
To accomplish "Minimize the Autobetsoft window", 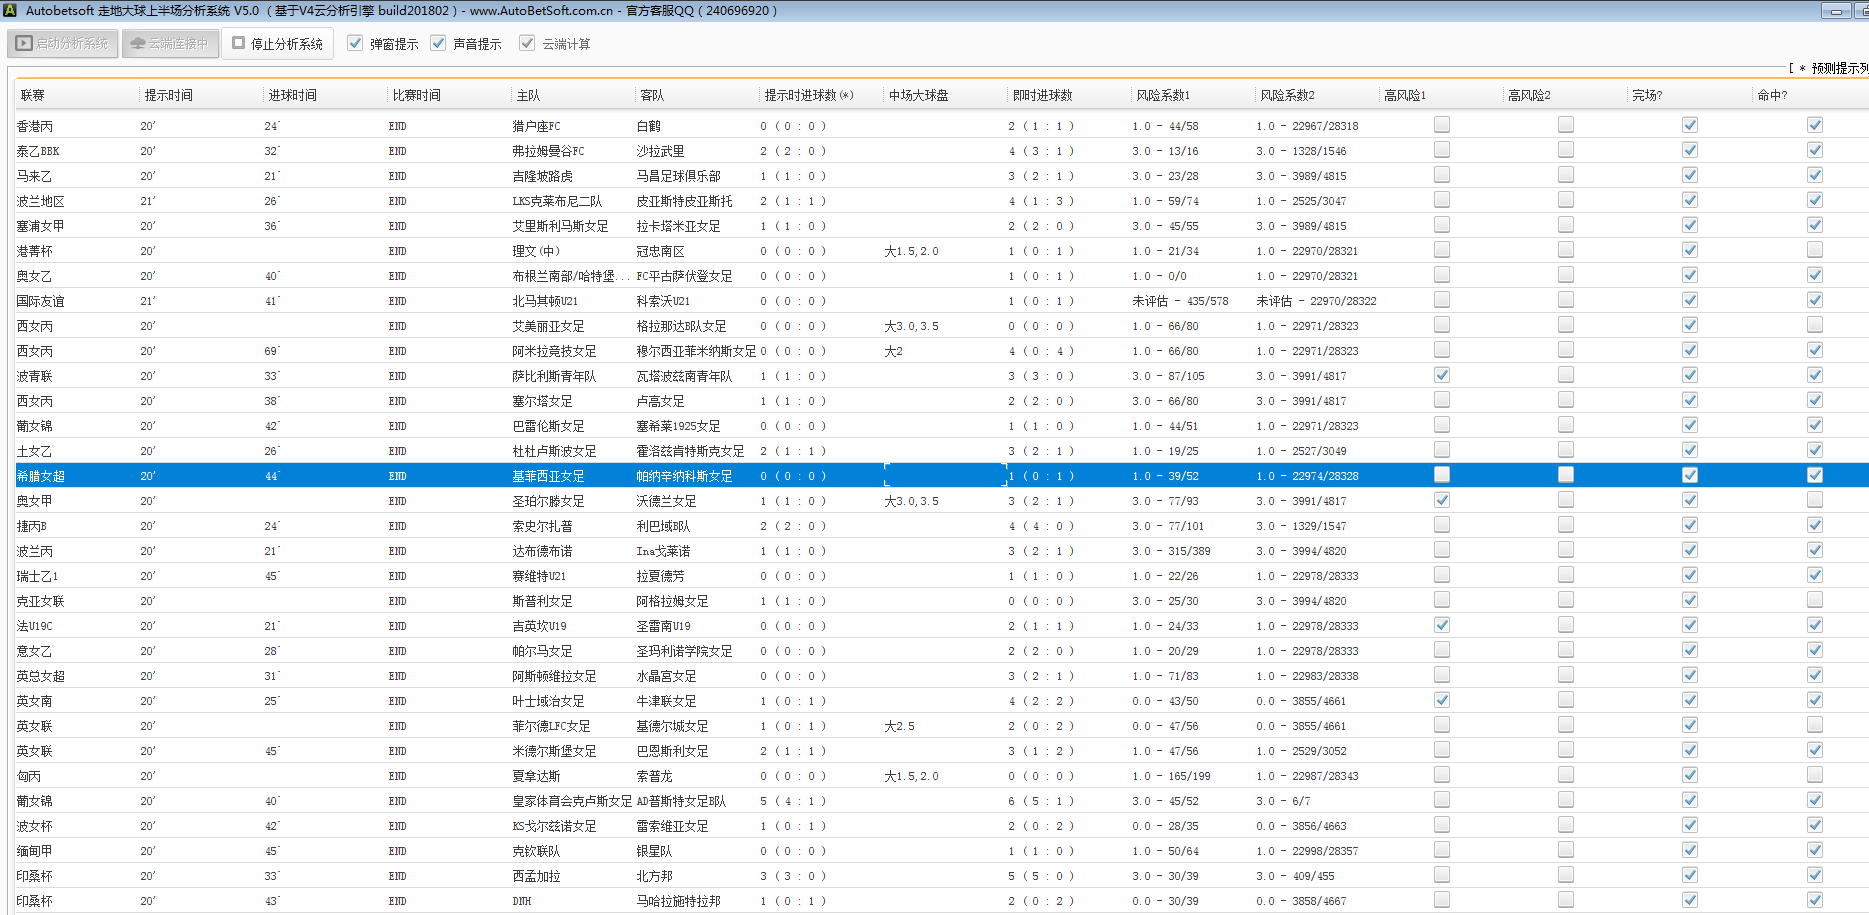I will pos(1835,11).
